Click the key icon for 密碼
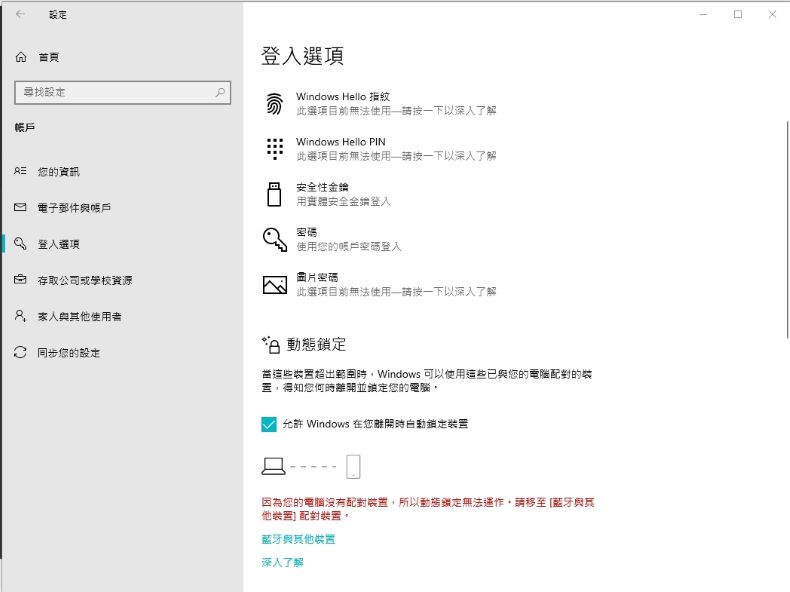This screenshot has width=790, height=592. (275, 239)
